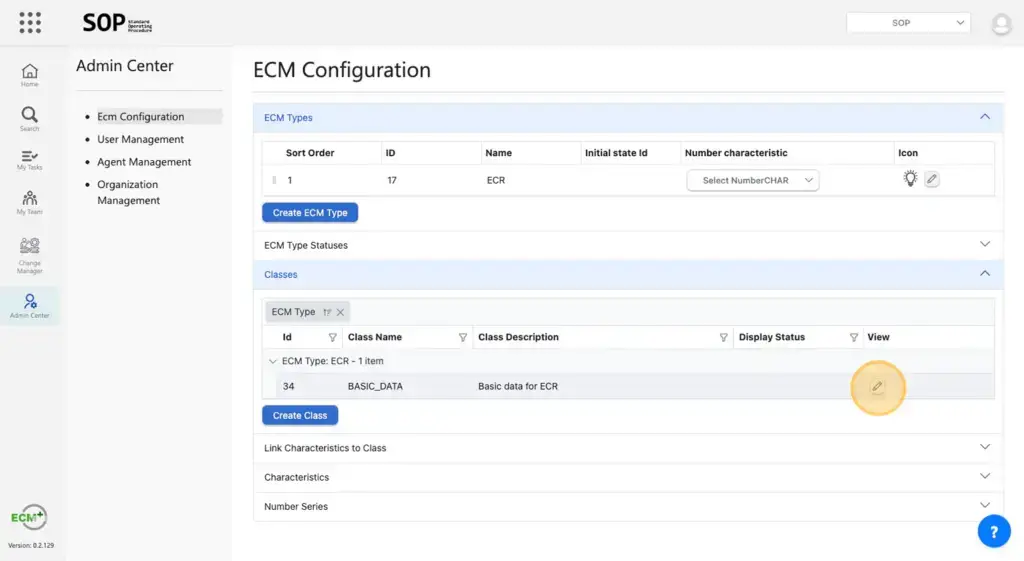Go to Home in the sidebar
Image resolution: width=1024 pixels, height=561 pixels.
(x=30, y=75)
